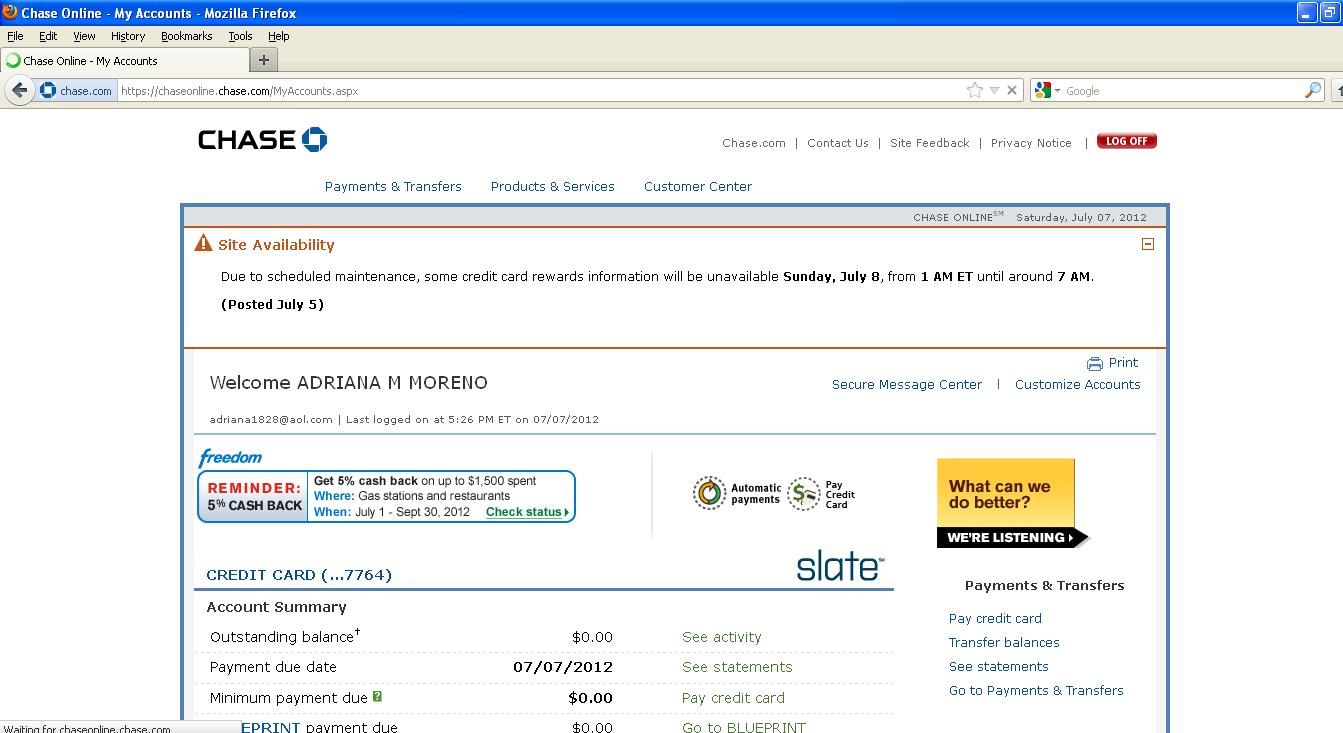Click Pay credit card in the sidebar

click(995, 618)
